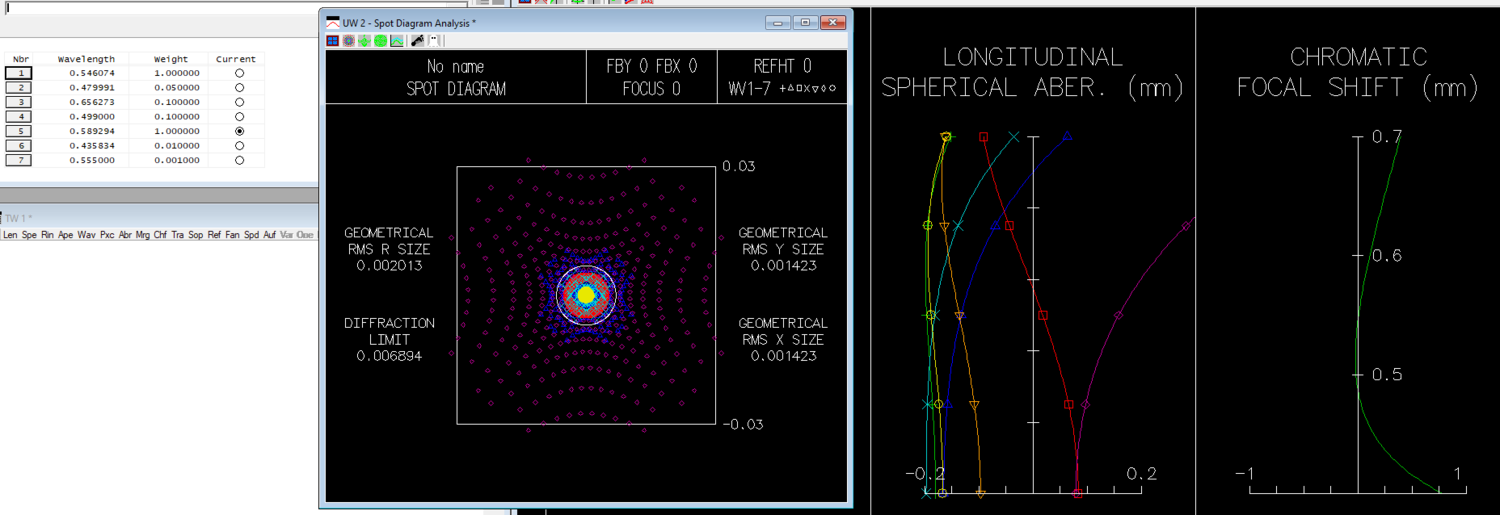Select wavelength 7 (0.555000) as current
The height and width of the screenshot is (515, 1500).
coord(239,160)
